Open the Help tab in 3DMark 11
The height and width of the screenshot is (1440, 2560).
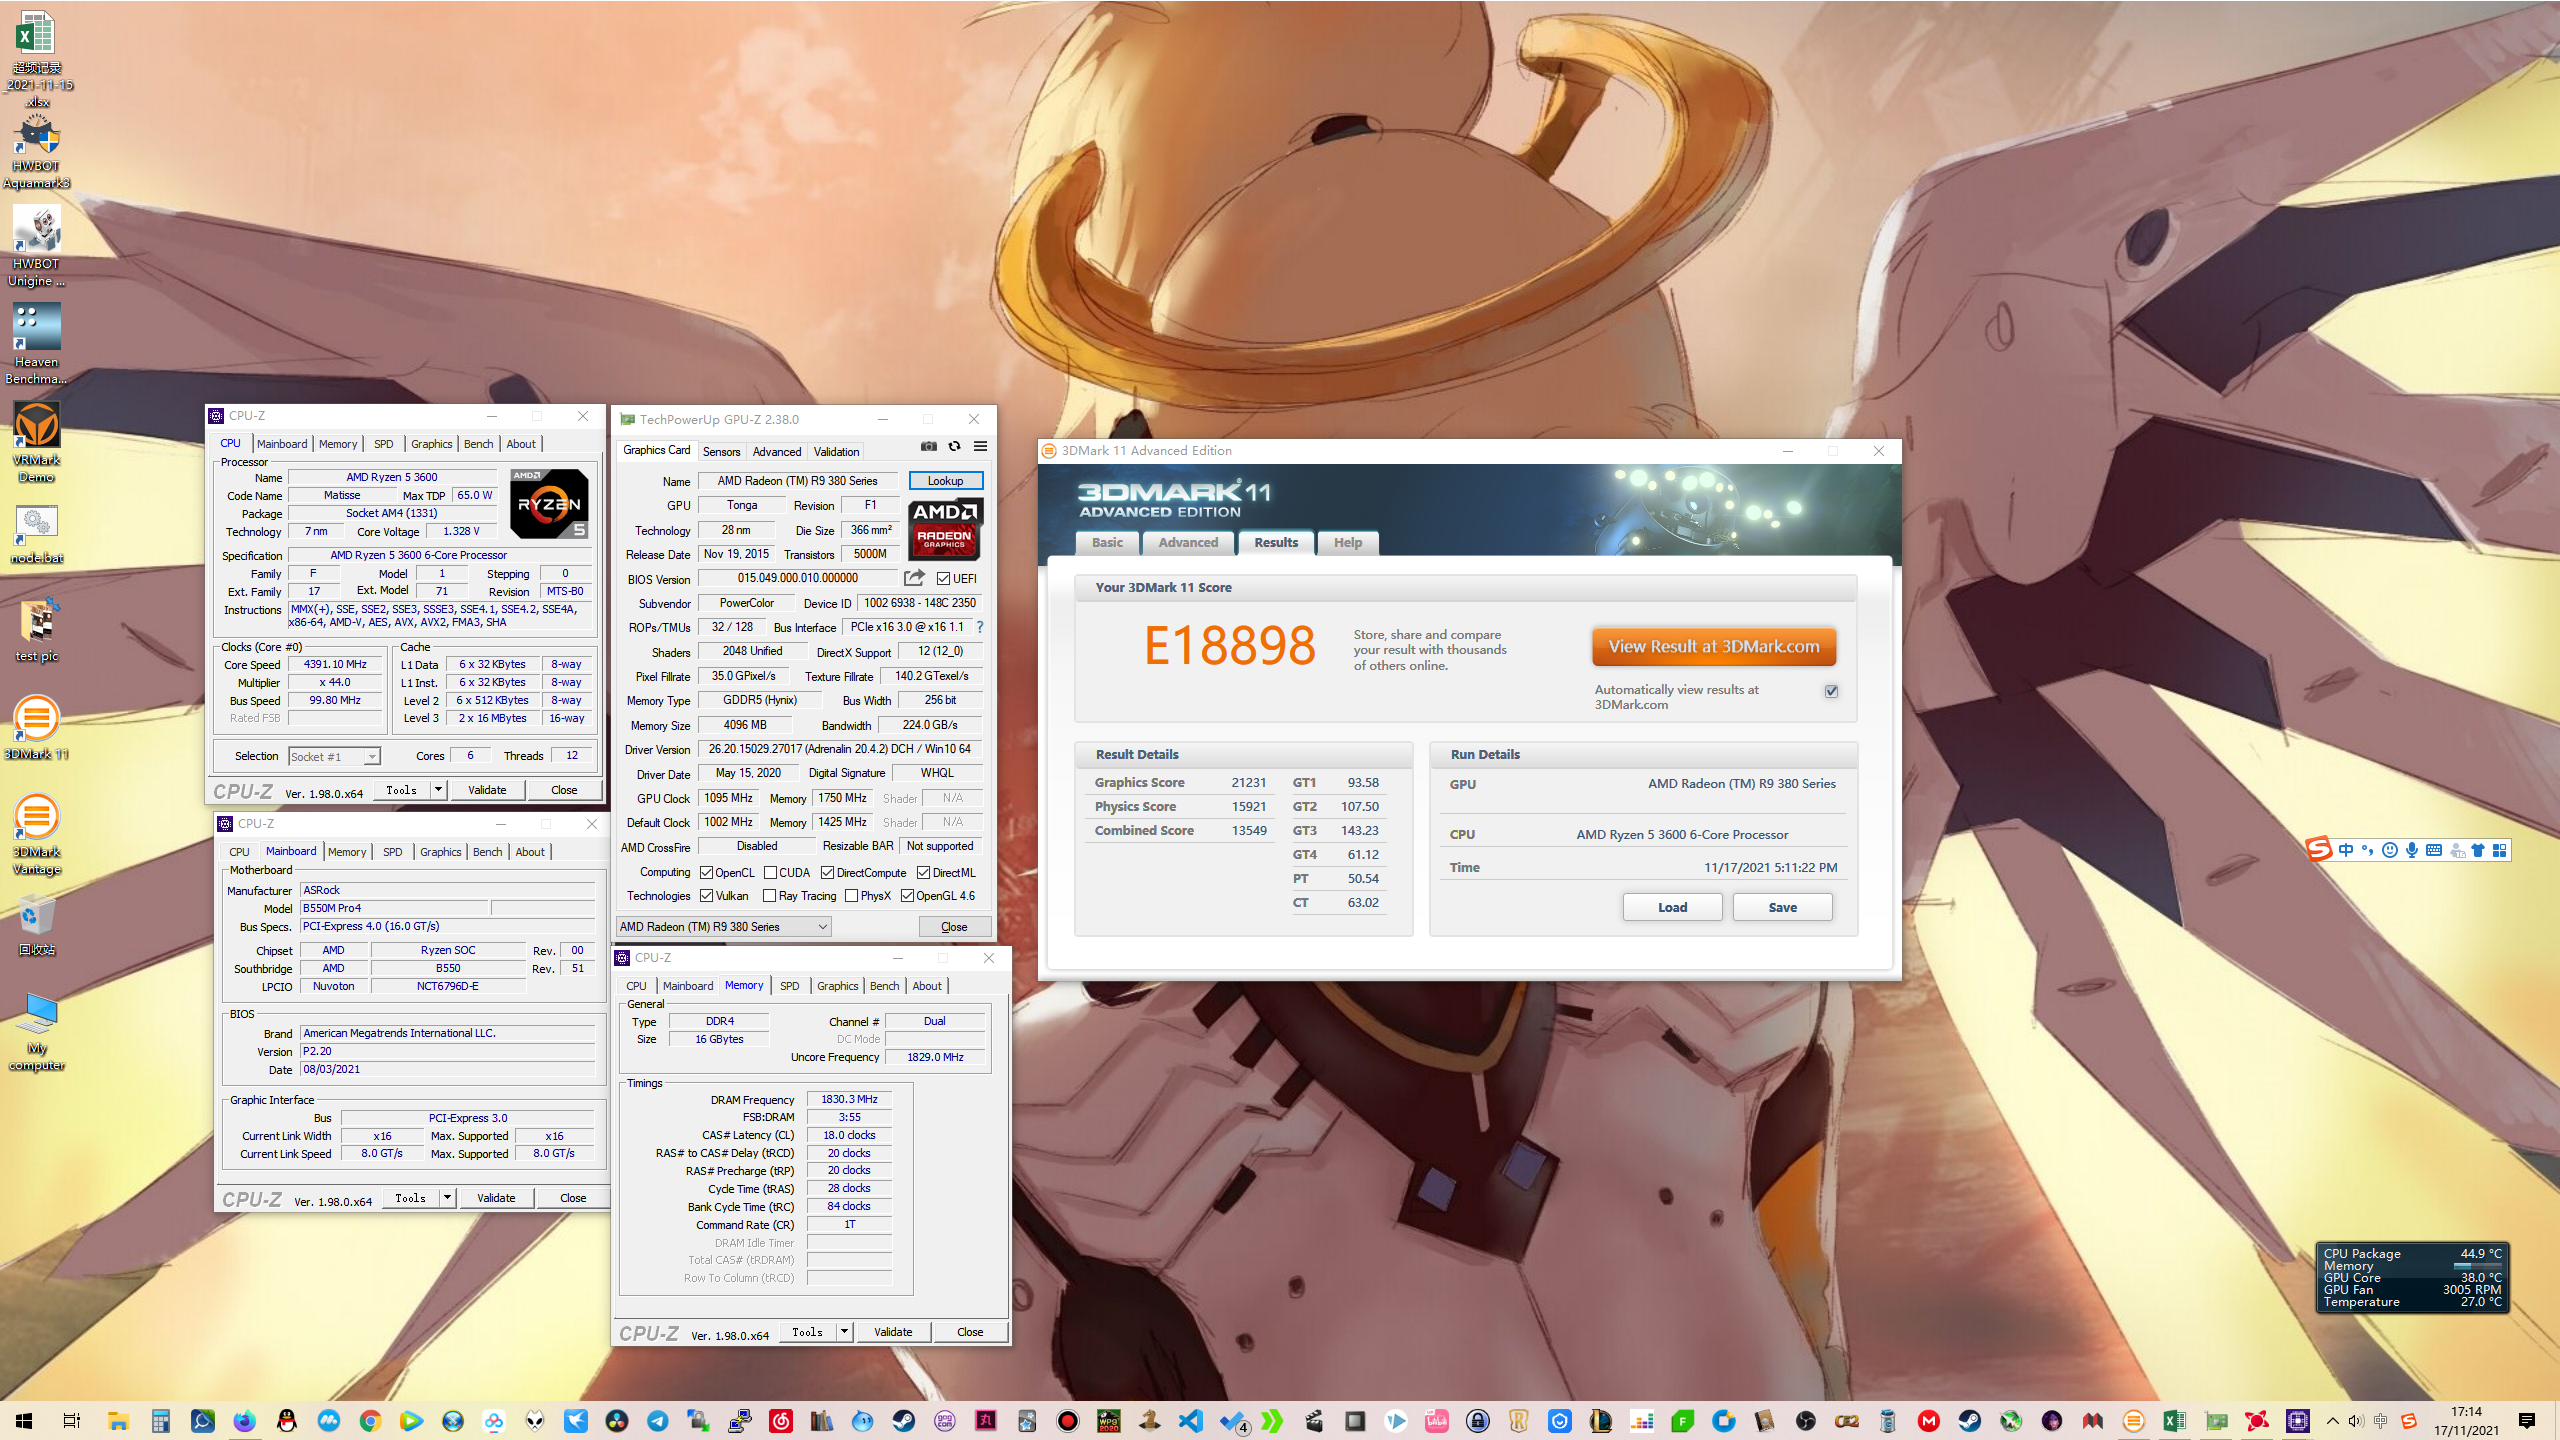pyautogui.click(x=1347, y=542)
